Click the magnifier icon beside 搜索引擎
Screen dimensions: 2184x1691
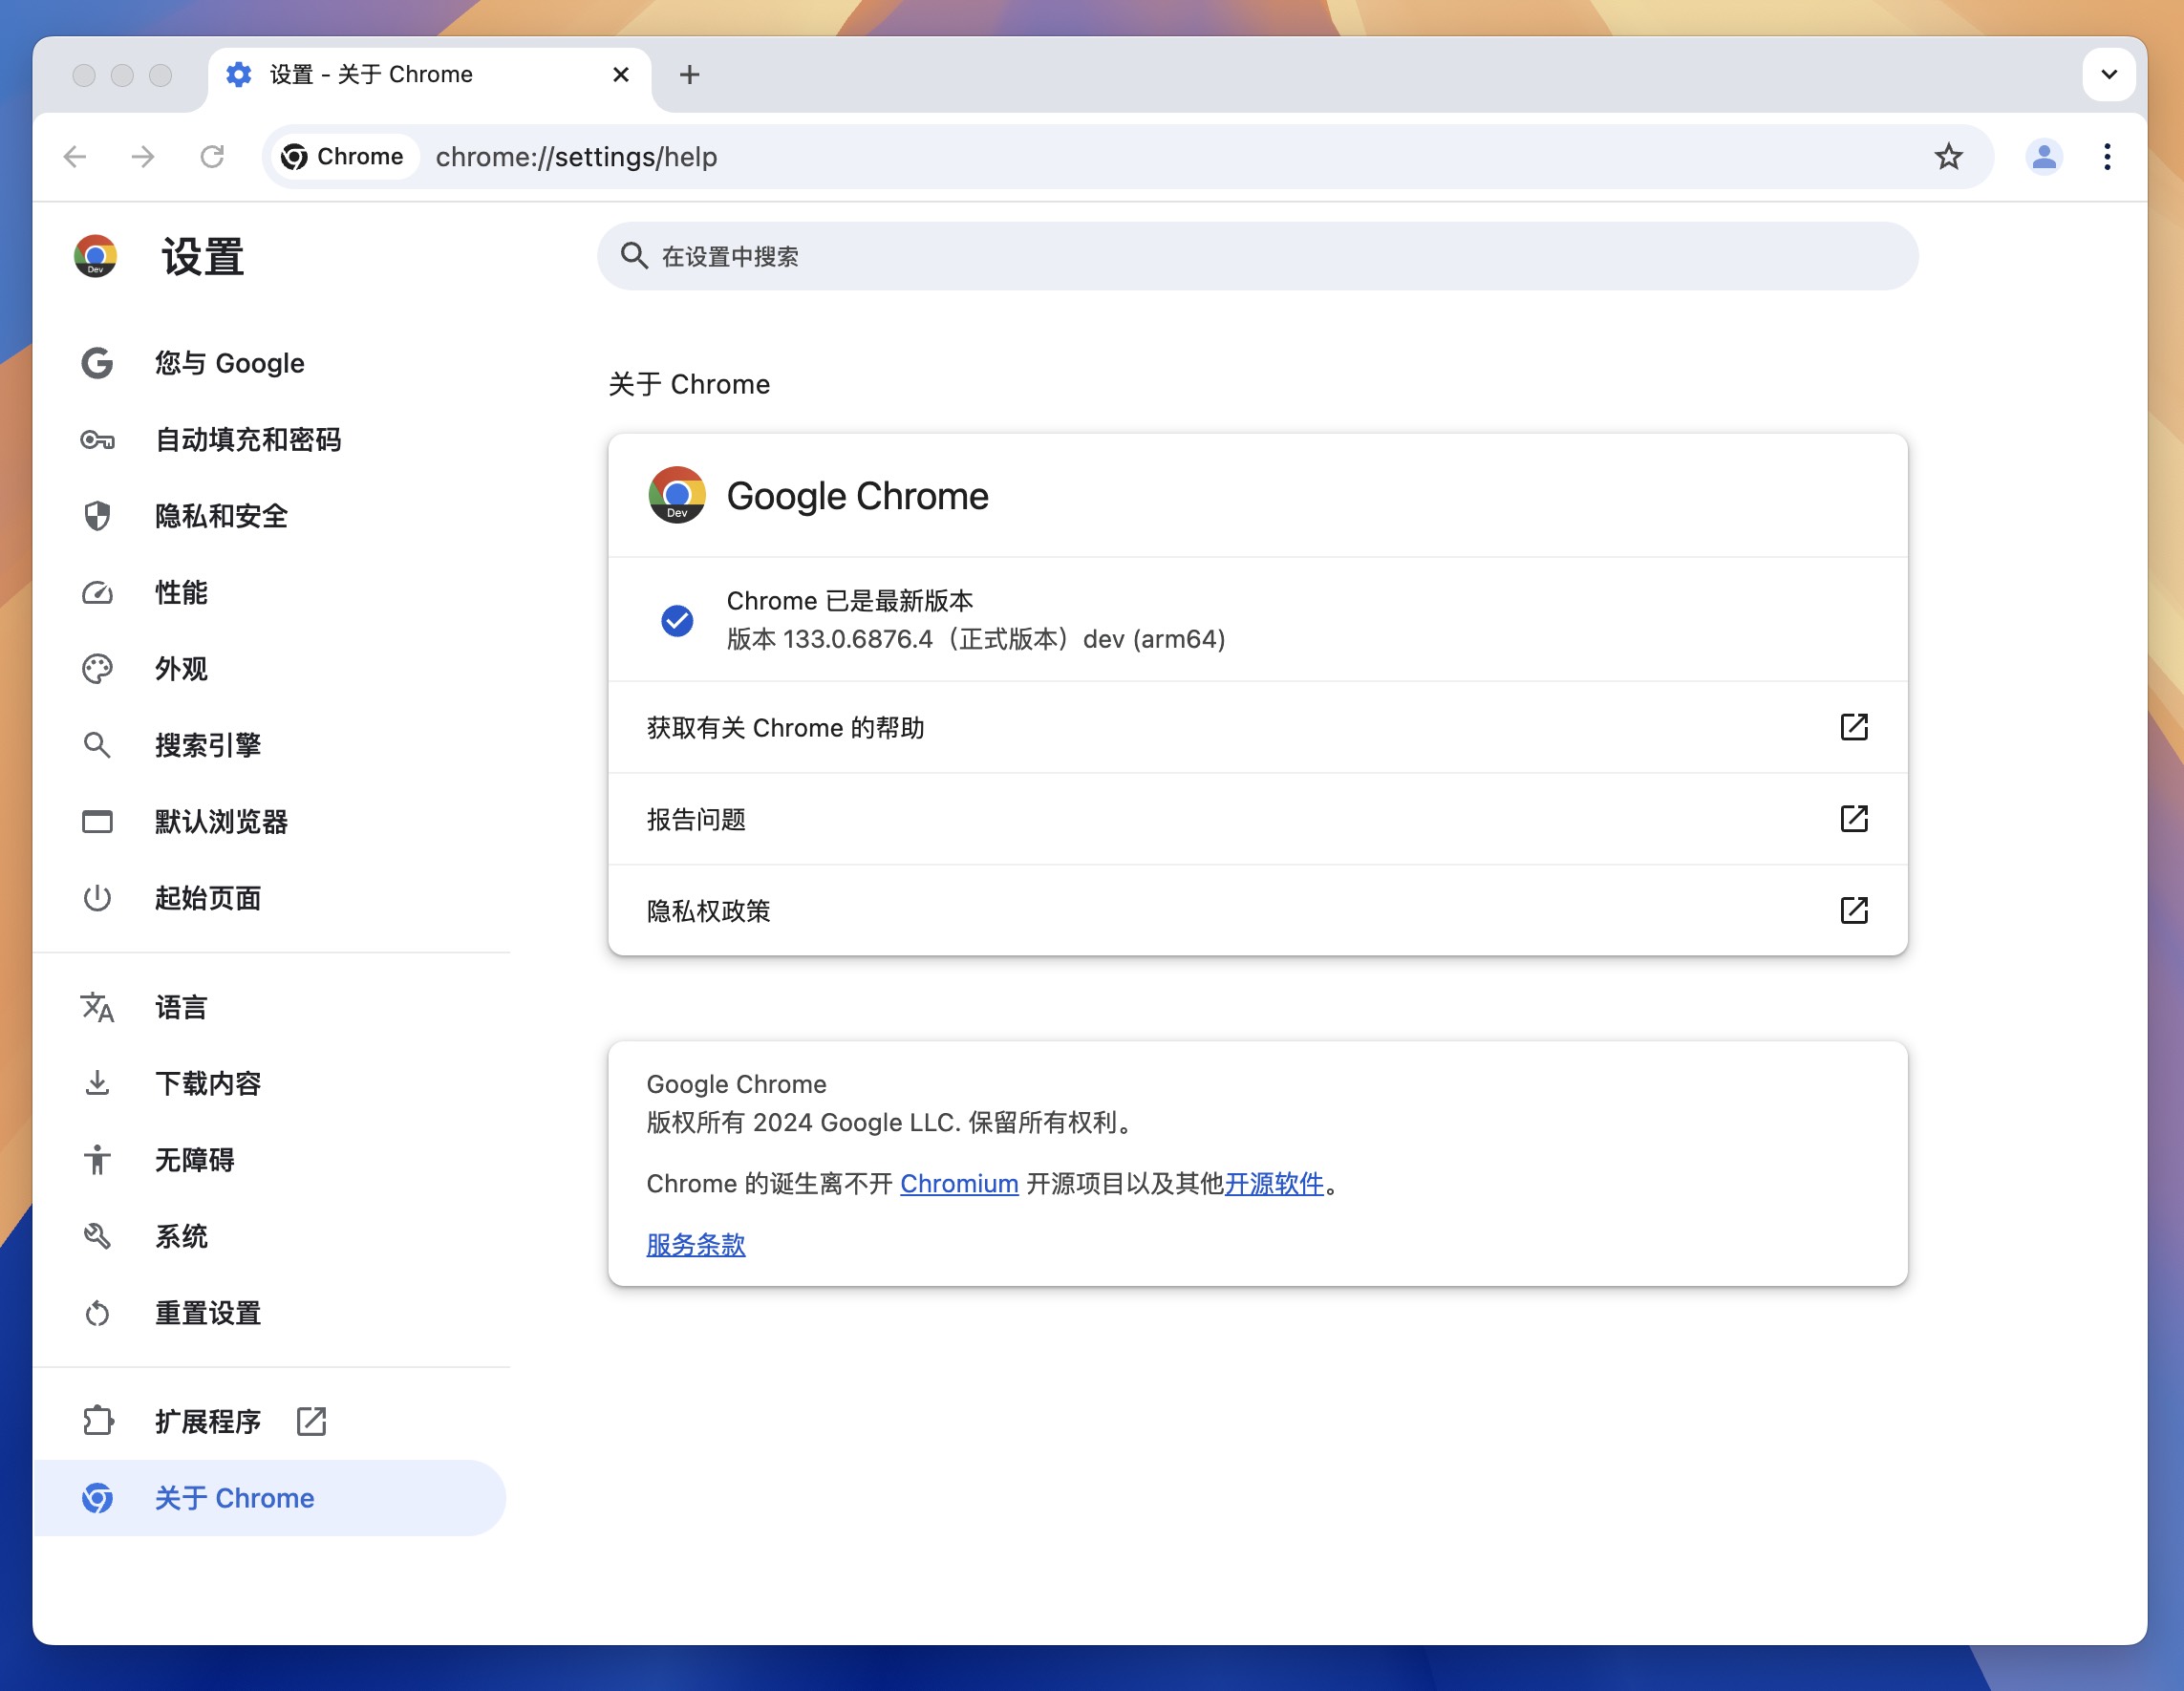point(97,745)
